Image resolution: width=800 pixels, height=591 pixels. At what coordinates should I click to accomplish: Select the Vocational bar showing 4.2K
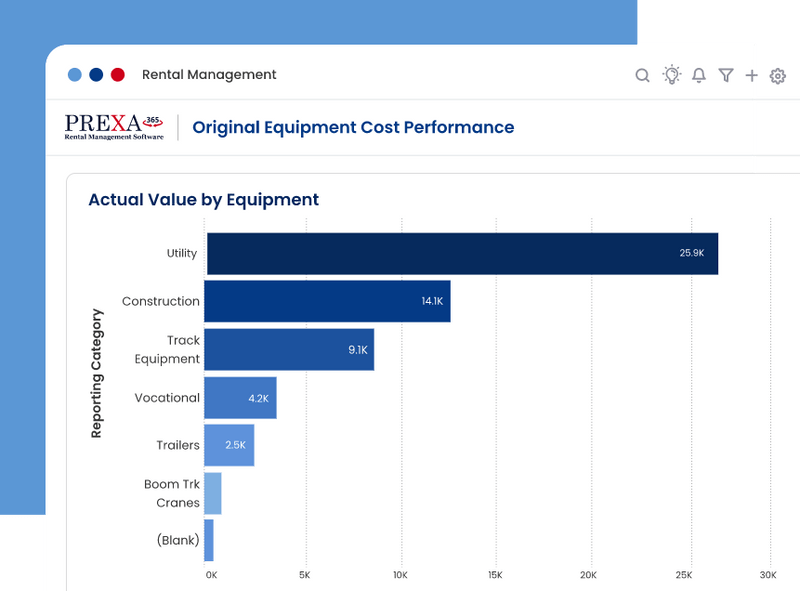240,397
